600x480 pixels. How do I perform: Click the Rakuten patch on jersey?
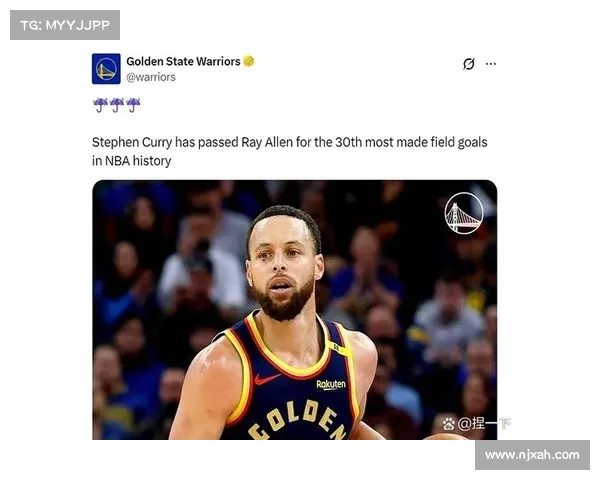[x=331, y=384]
